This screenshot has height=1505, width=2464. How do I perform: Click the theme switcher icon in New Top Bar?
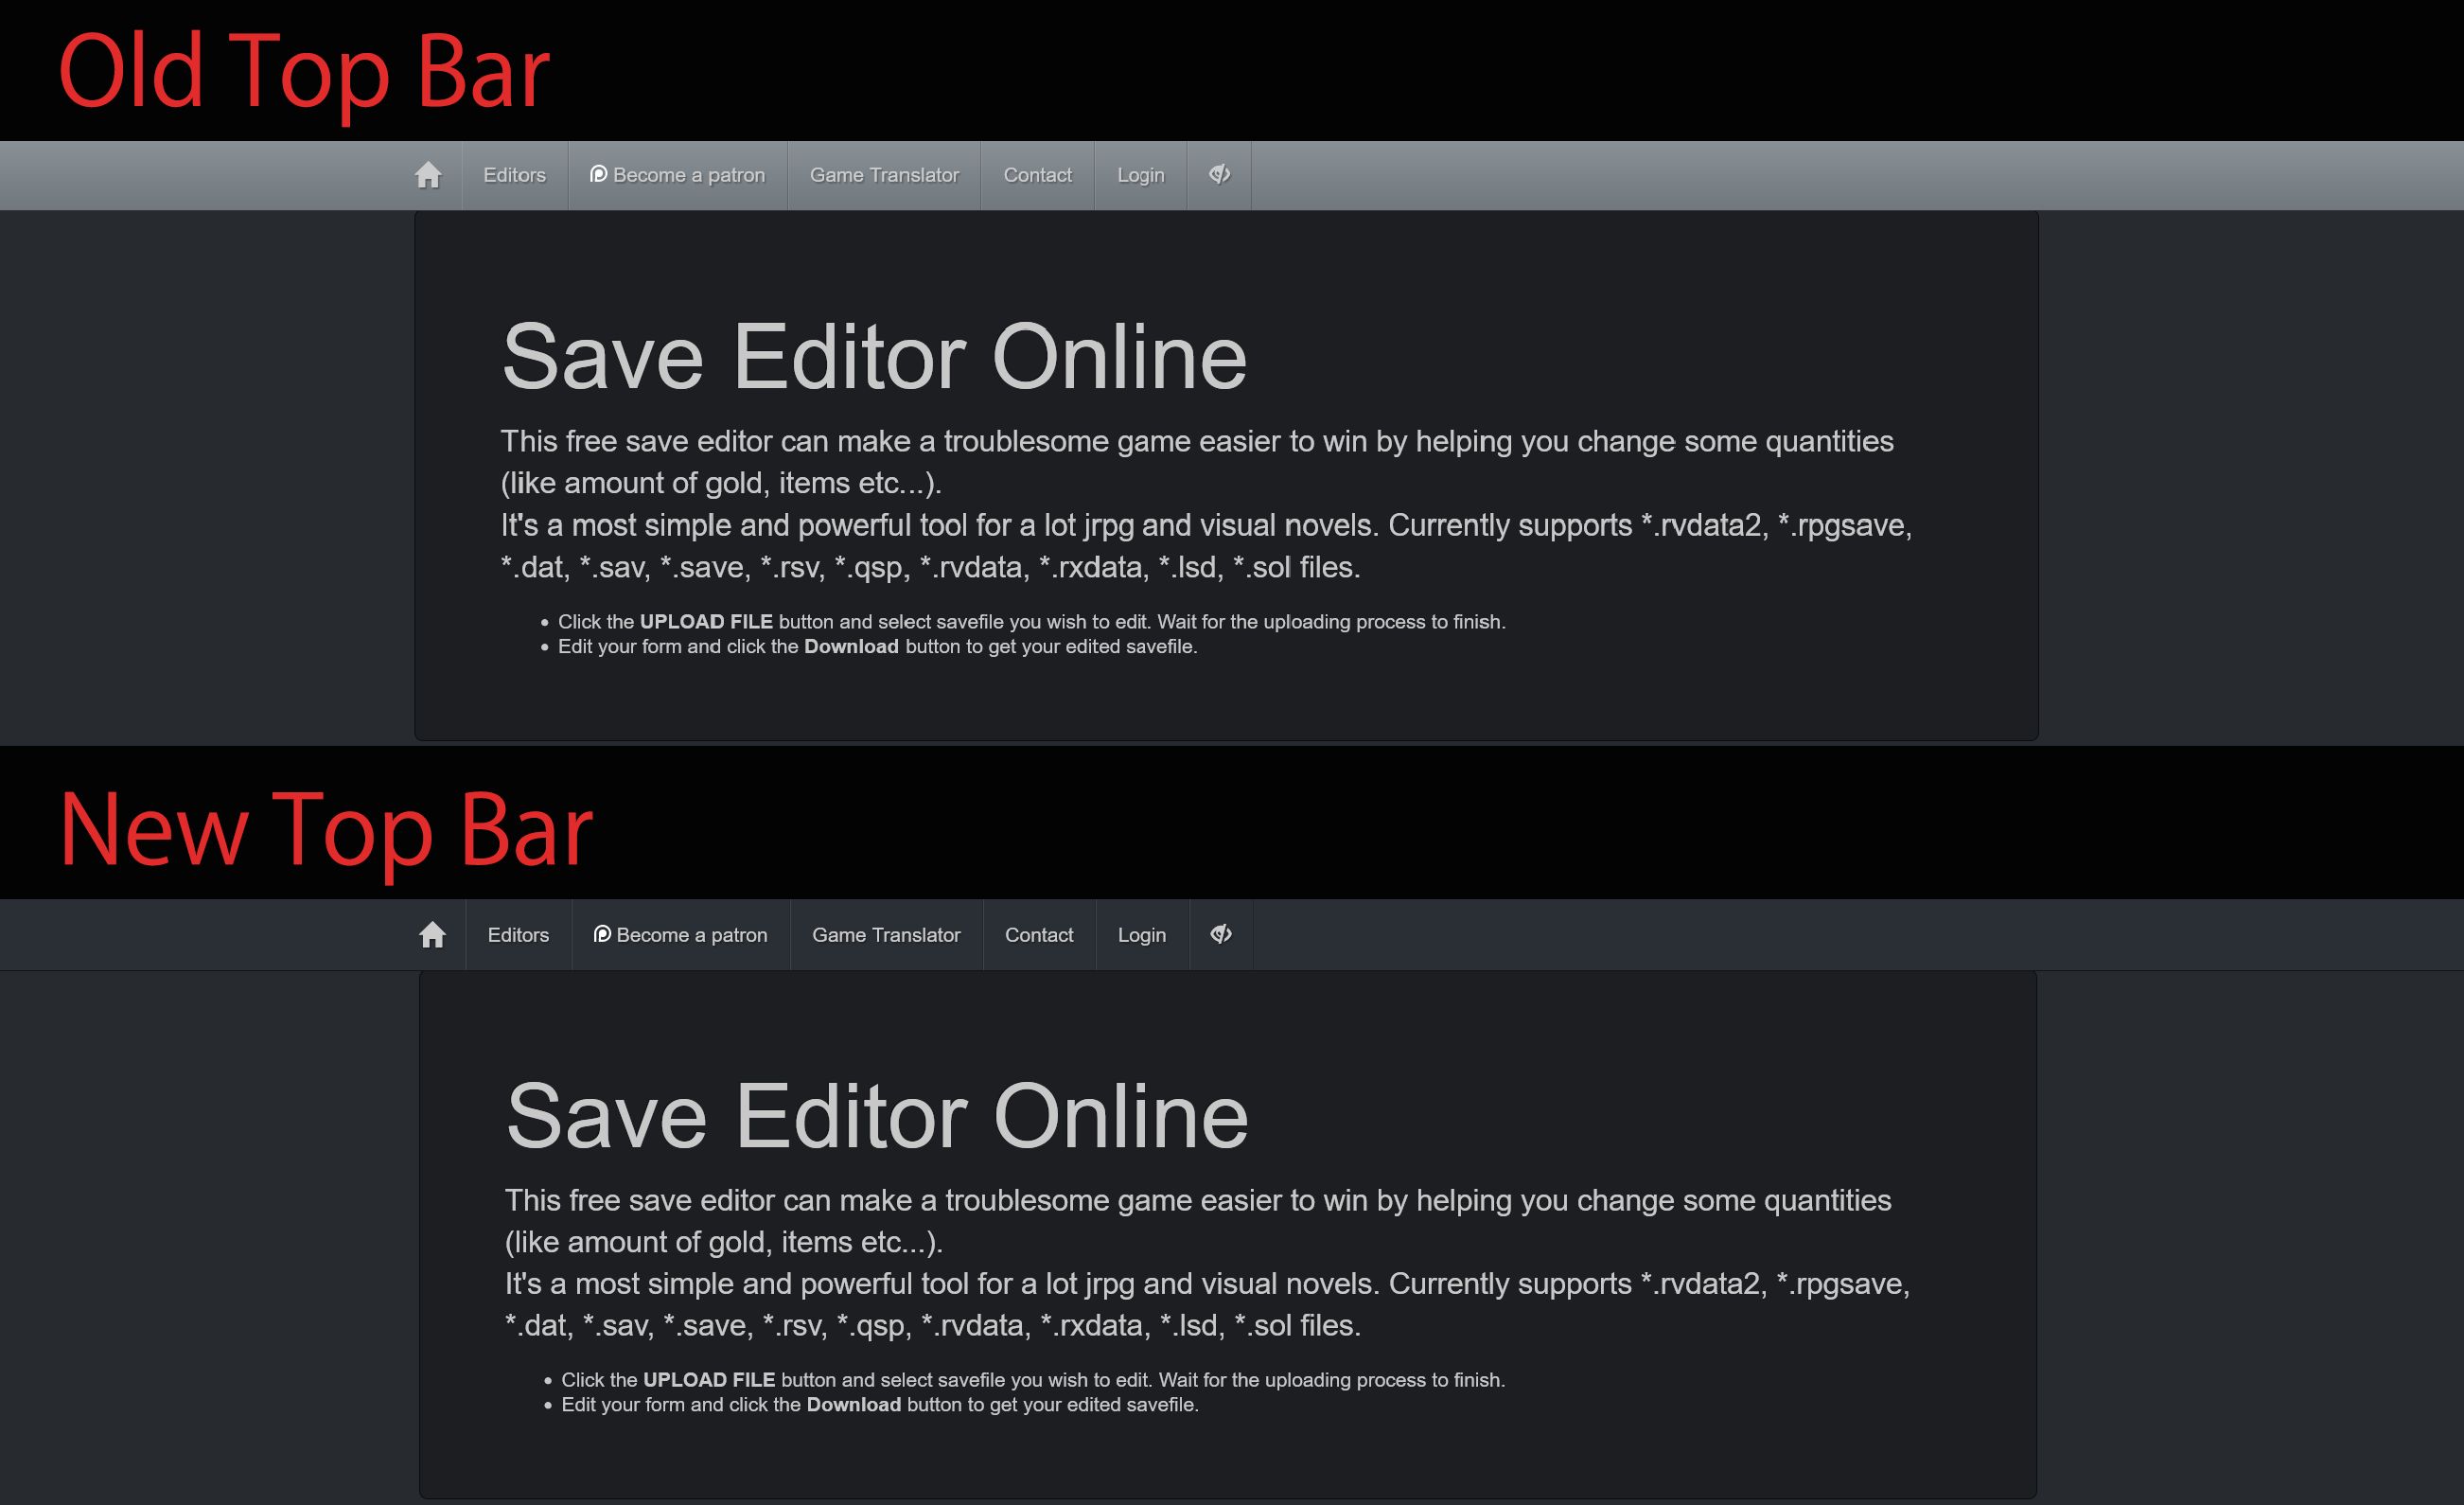coord(1222,933)
